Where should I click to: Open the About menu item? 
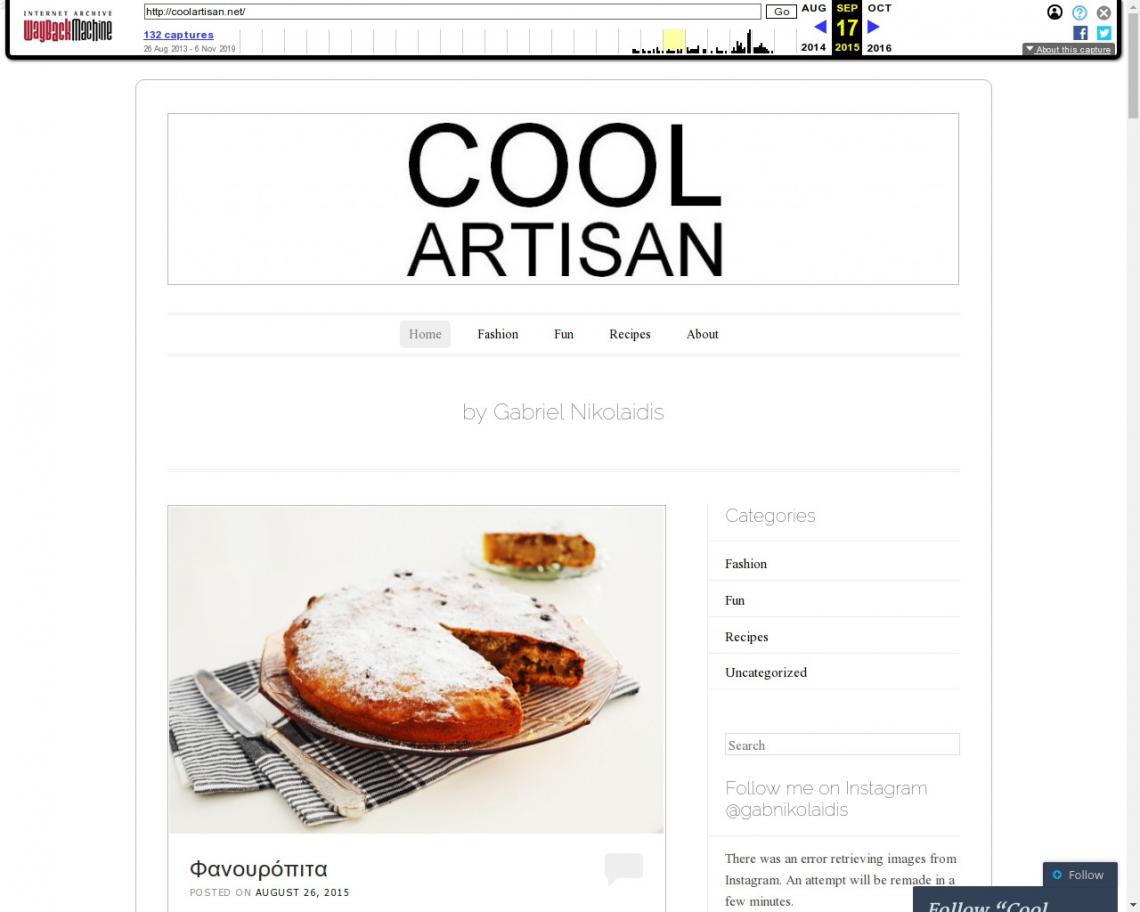pos(702,334)
